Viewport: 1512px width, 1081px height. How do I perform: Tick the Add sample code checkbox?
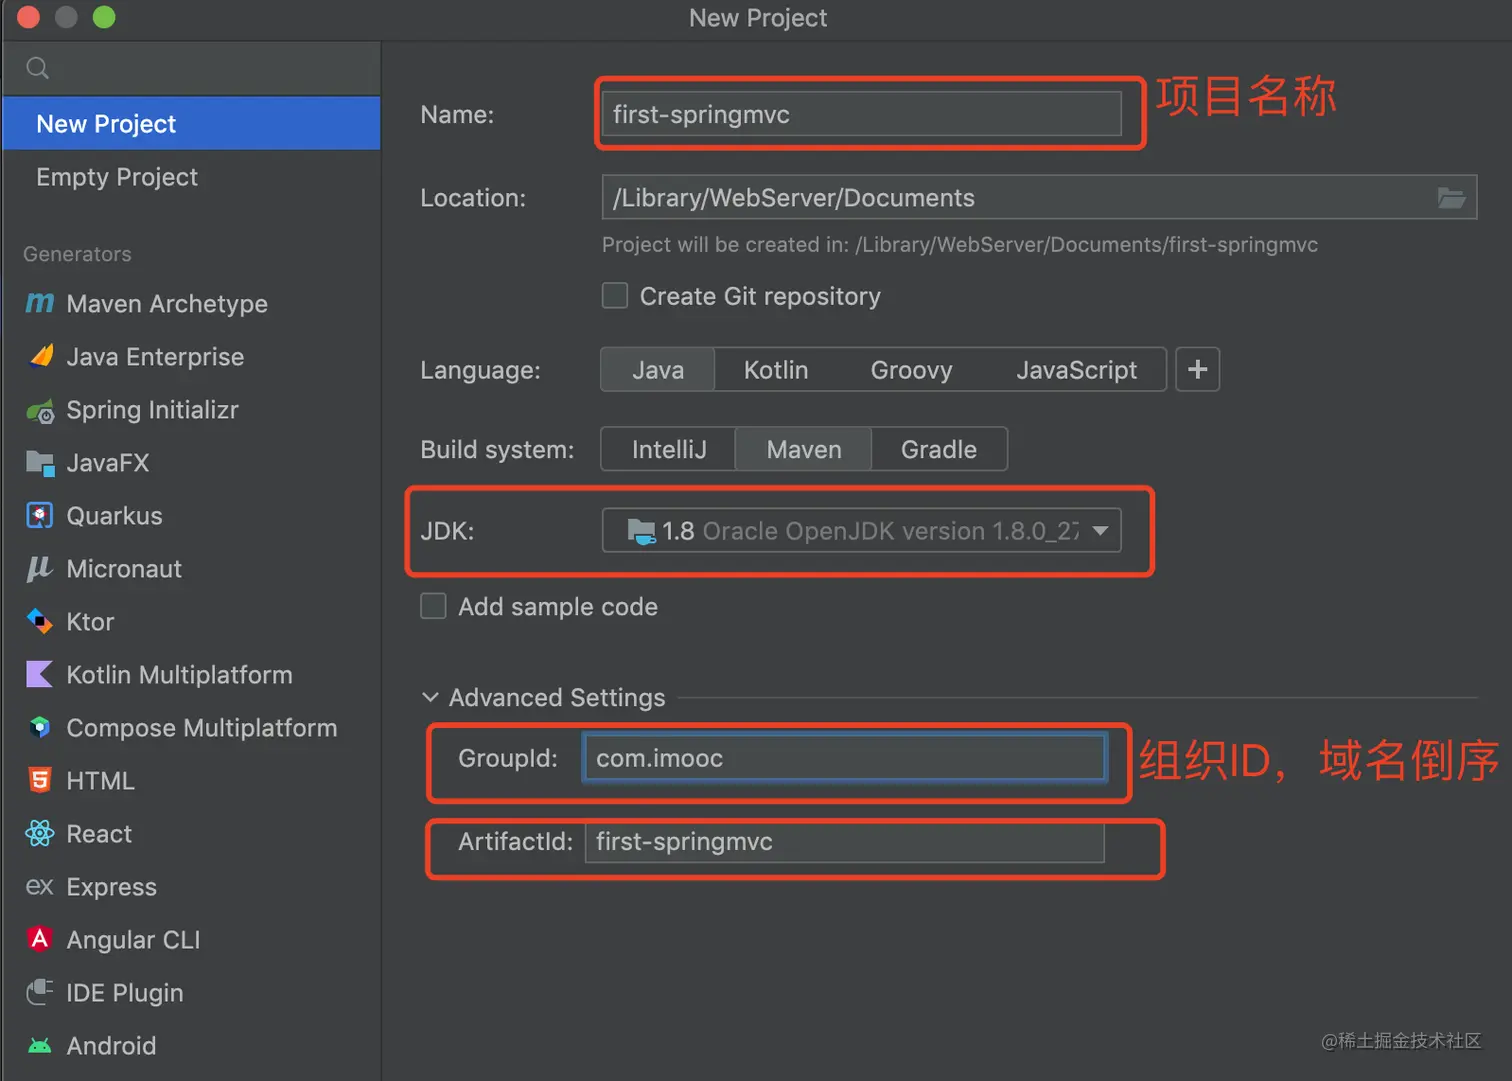coord(433,606)
